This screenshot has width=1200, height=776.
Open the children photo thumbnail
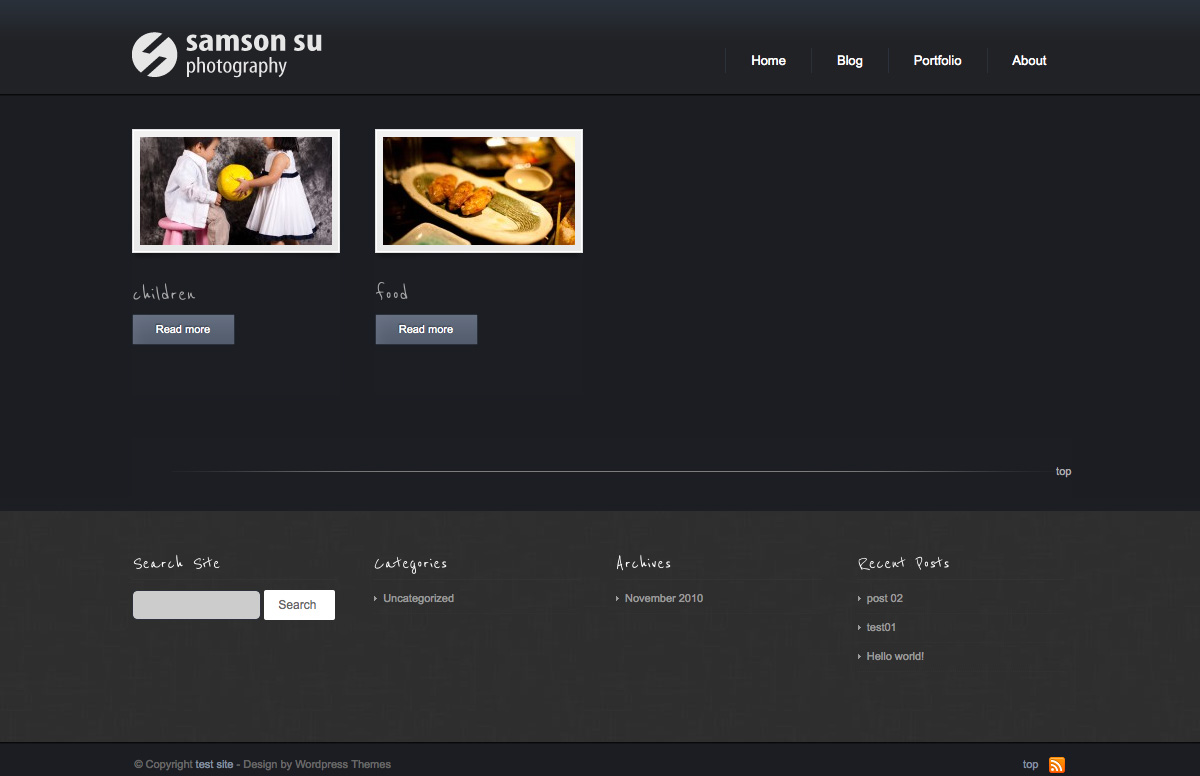pos(236,191)
